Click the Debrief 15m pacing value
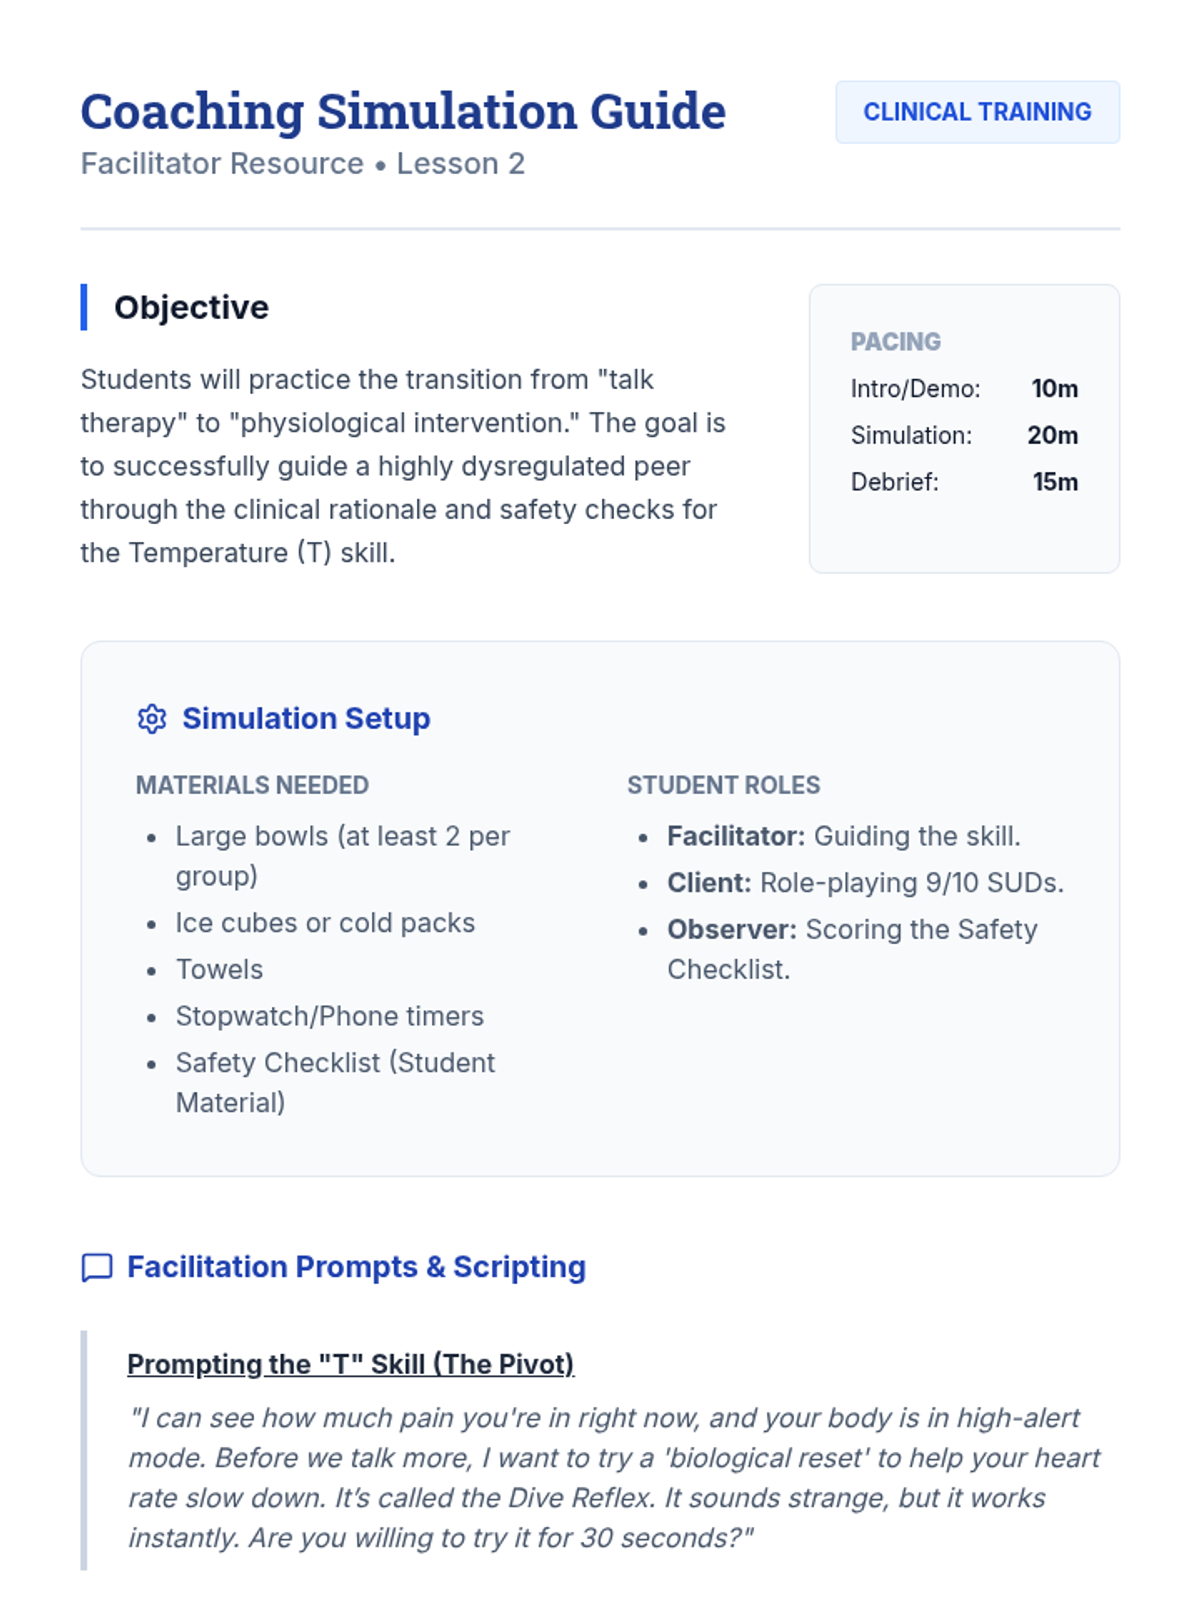1200x1600 pixels. point(1055,482)
